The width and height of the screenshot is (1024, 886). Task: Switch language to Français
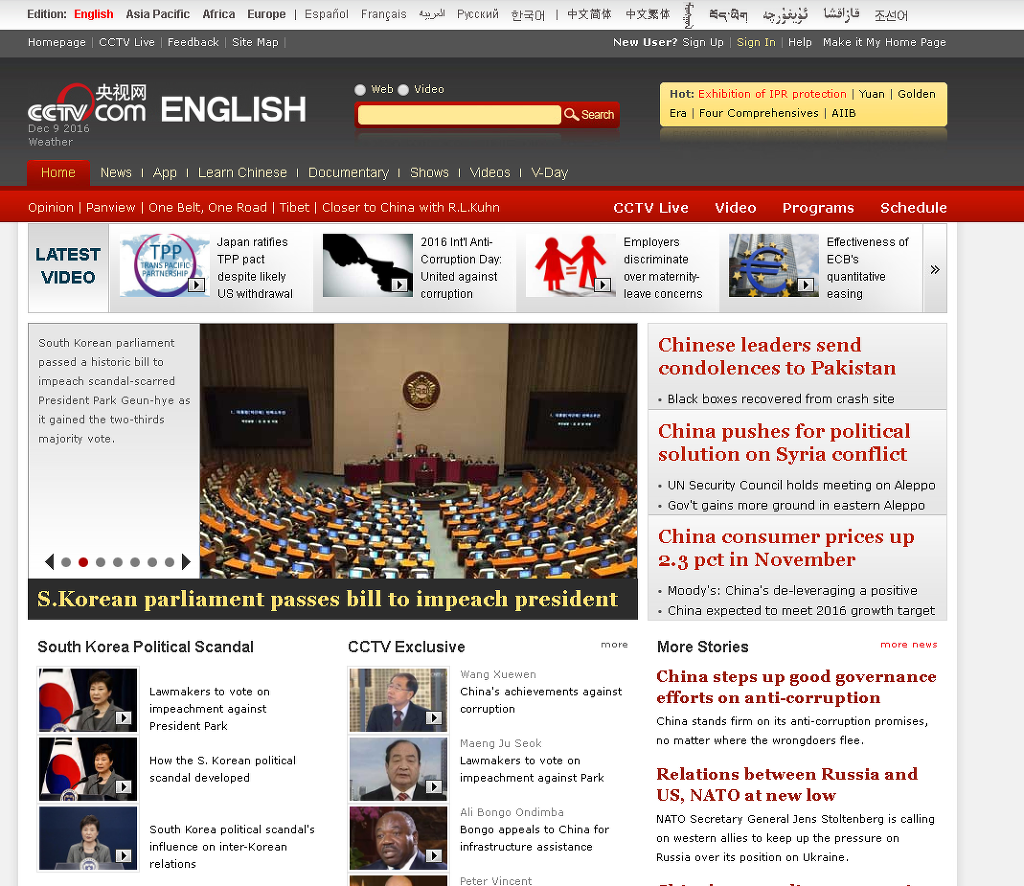tap(383, 14)
